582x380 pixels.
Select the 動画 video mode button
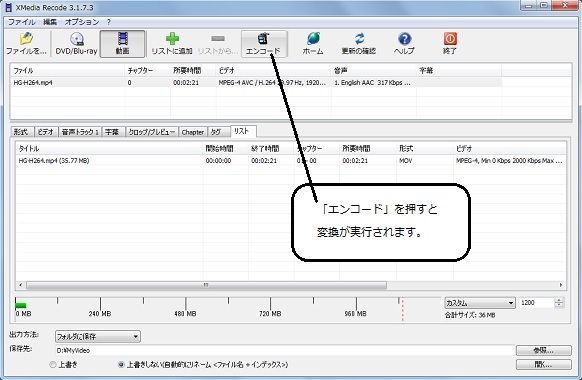[122, 44]
